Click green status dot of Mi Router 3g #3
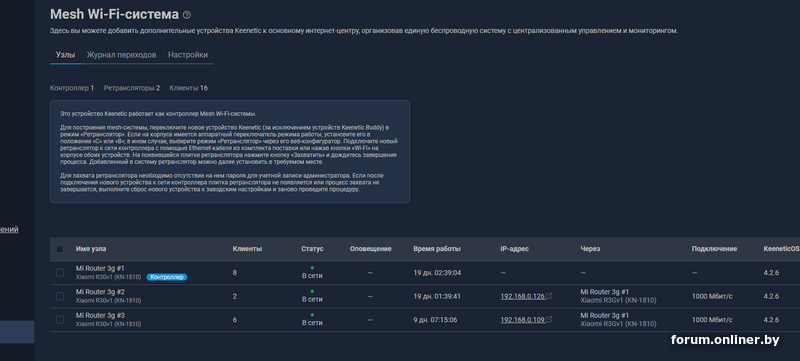800x361 pixels. click(x=312, y=315)
